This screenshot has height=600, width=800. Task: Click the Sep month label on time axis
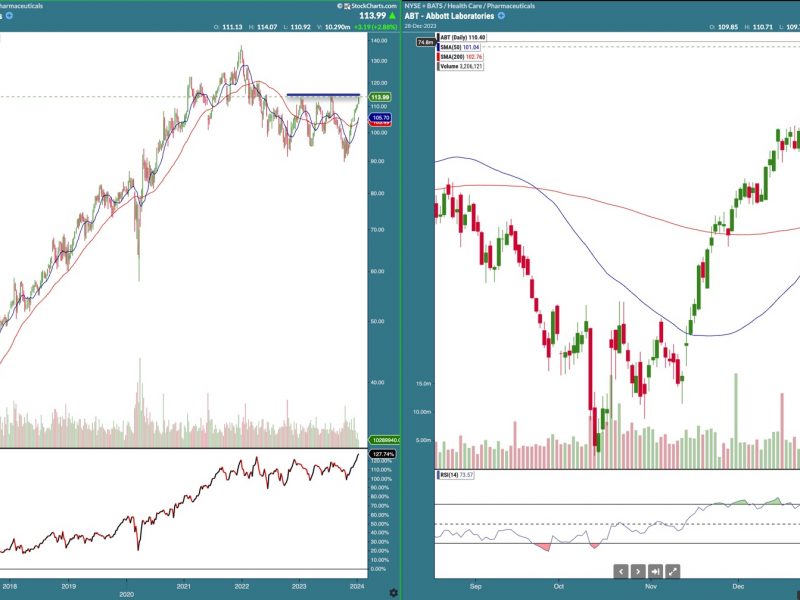coord(476,586)
